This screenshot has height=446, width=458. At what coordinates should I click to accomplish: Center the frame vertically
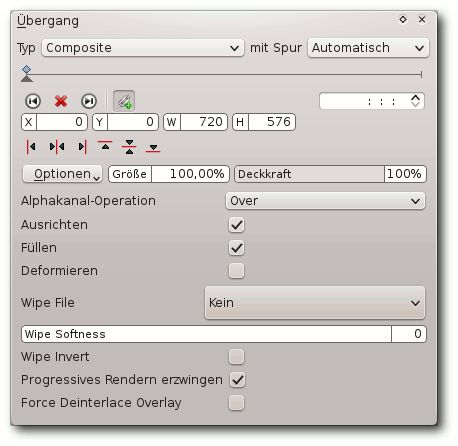click(x=129, y=147)
